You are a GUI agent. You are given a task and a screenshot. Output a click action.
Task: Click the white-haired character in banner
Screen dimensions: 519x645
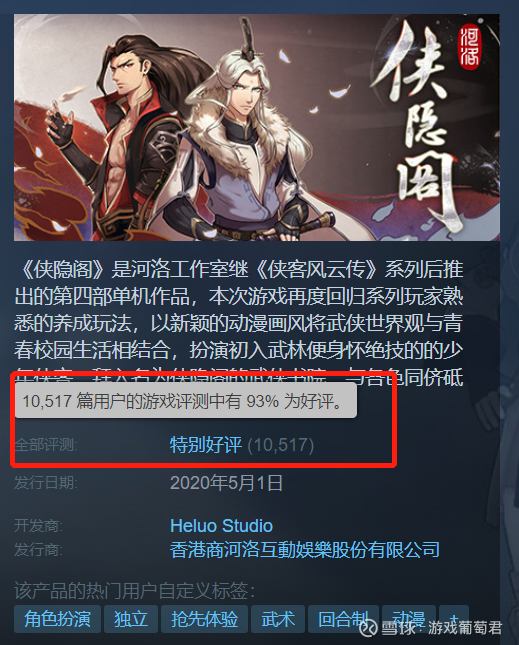coord(247,140)
